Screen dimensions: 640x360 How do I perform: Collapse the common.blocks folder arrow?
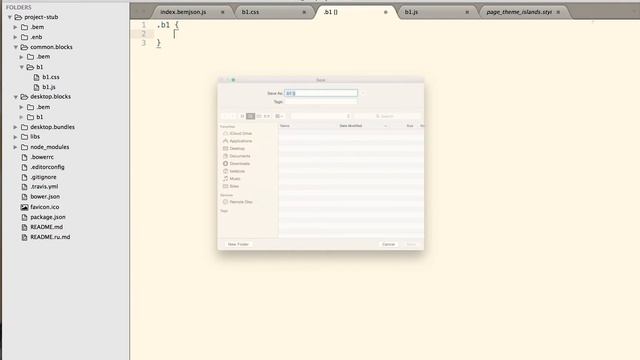[16, 47]
